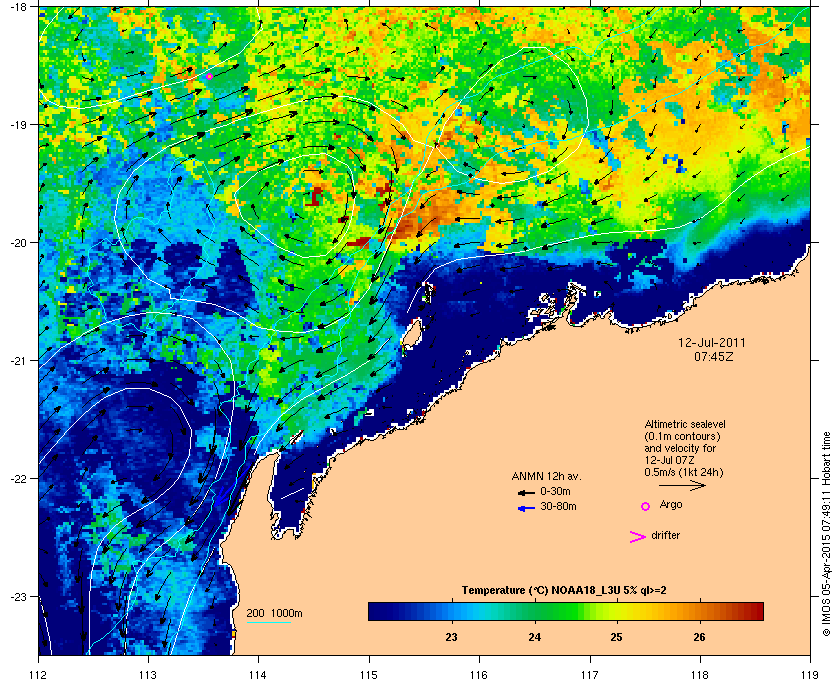
Task: Click the black 0-30m arrow legend icon
Action: [x=526, y=492]
